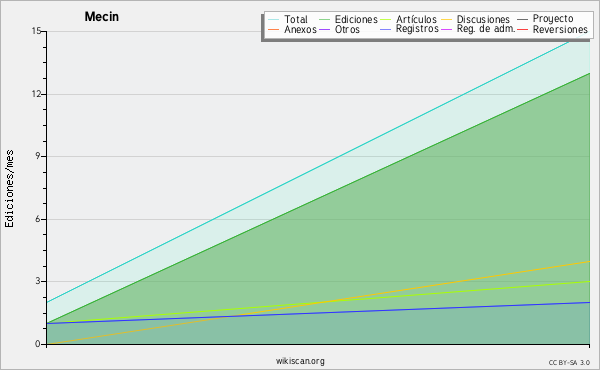Click the 3 y-axis value
Image resolution: width=600 pixels, height=370 pixels.
pyautogui.click(x=39, y=281)
